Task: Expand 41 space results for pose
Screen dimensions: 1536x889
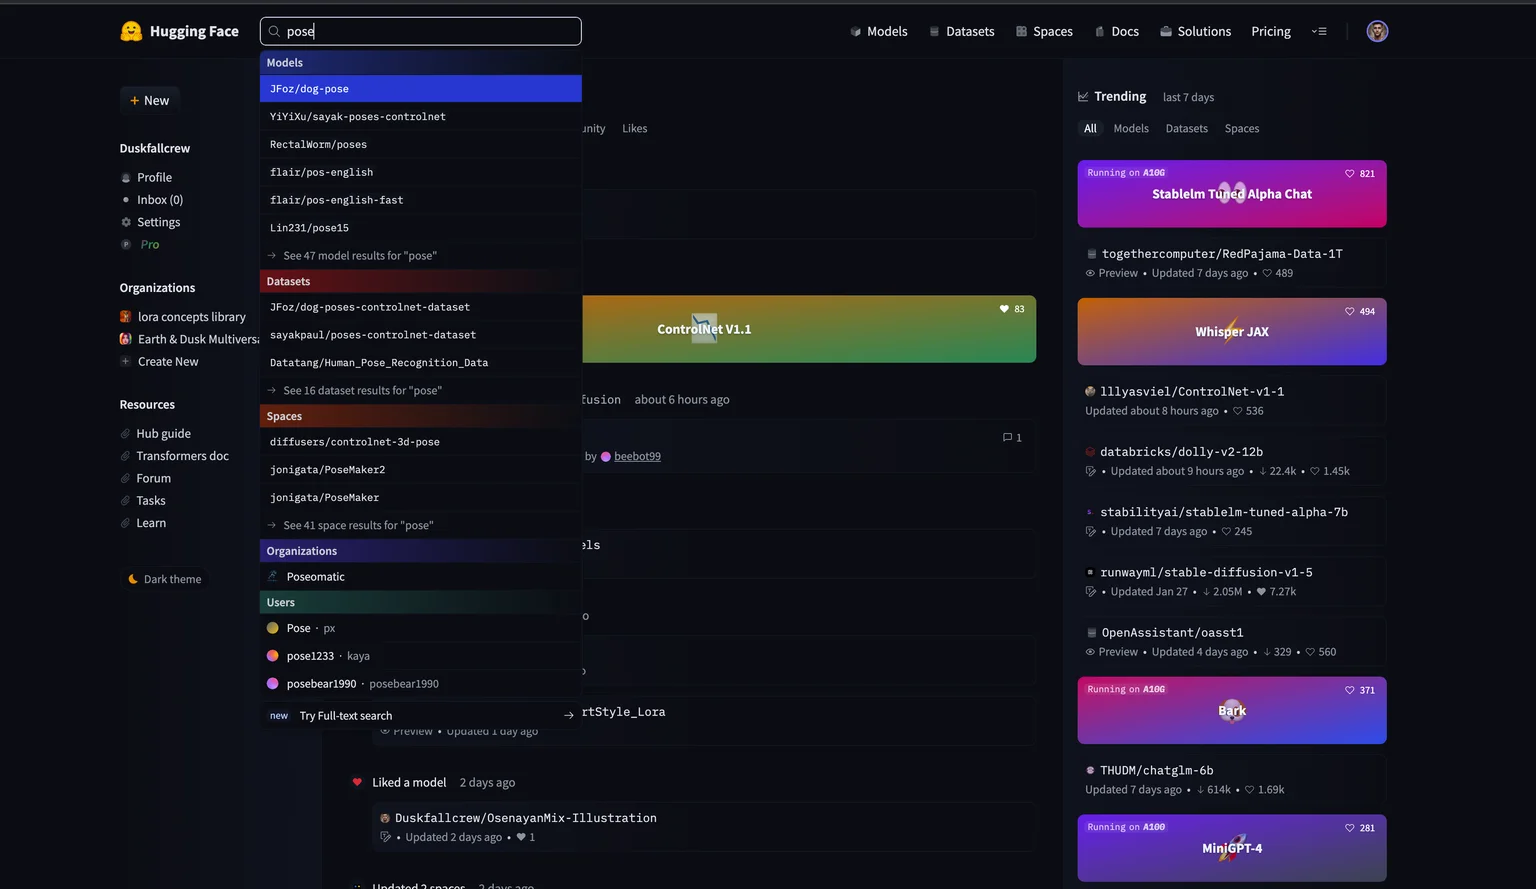Action: point(421,525)
